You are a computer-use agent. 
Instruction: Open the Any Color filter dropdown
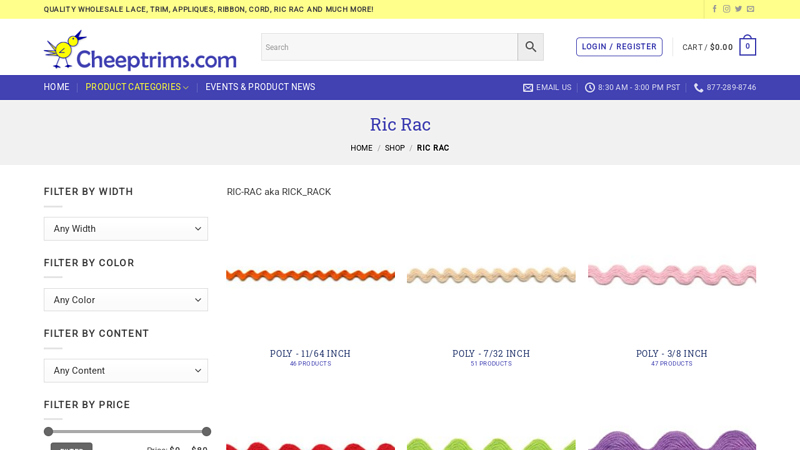click(x=126, y=300)
